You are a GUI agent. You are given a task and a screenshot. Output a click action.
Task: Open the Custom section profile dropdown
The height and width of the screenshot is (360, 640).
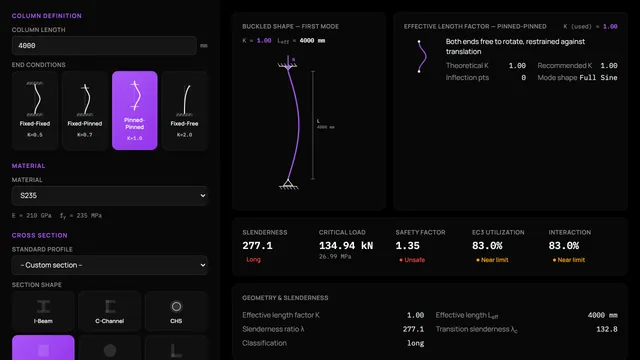pyautogui.click(x=110, y=265)
